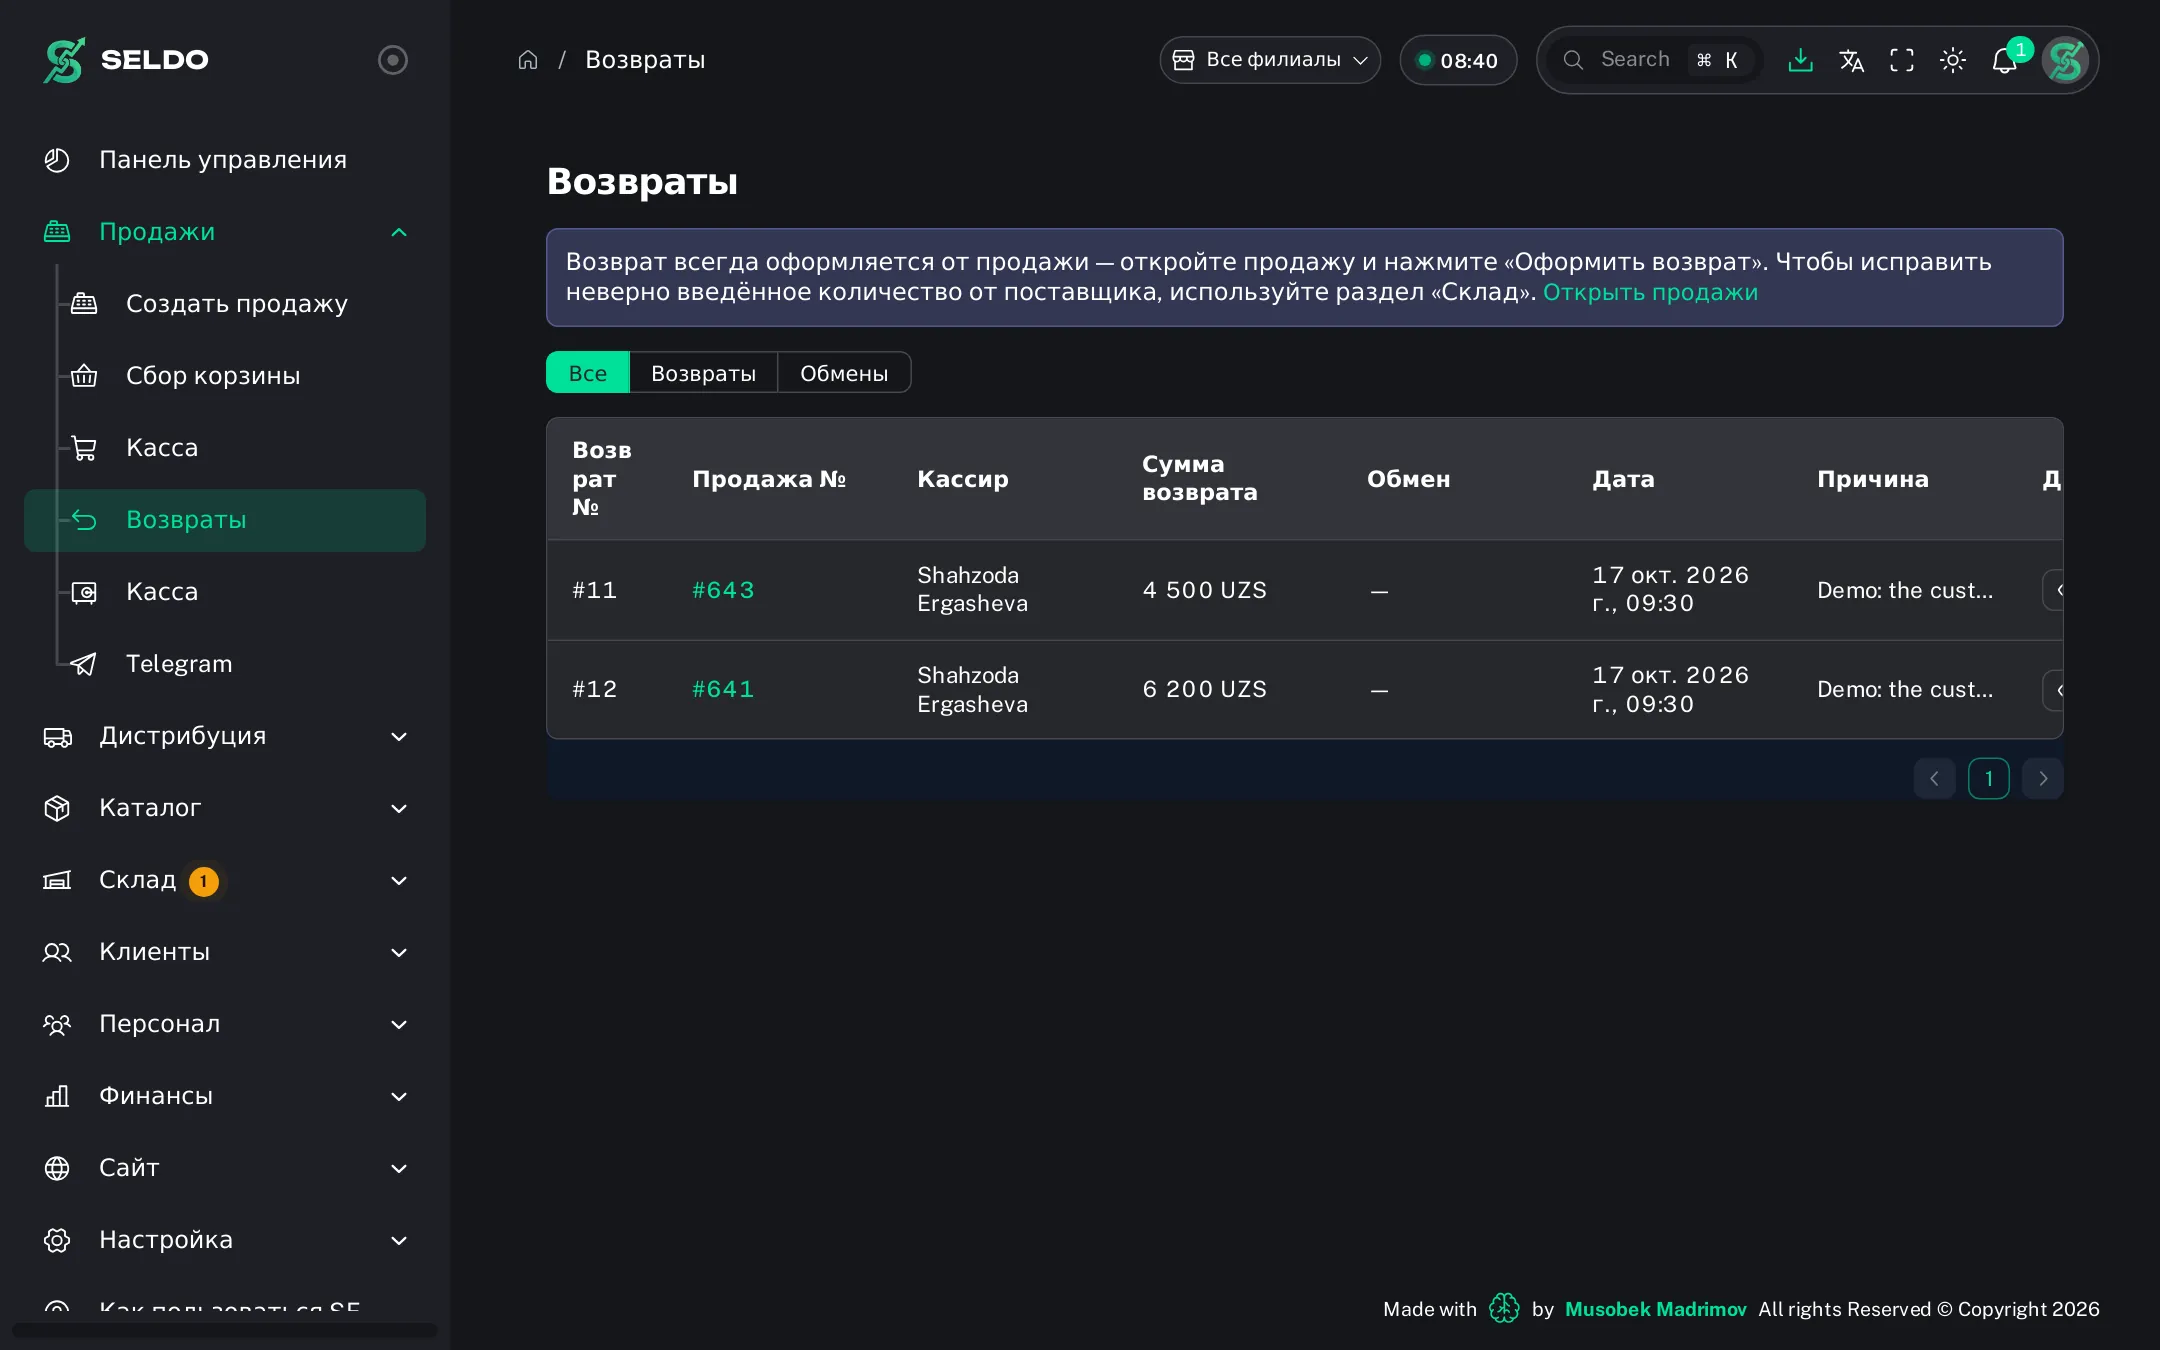The height and width of the screenshot is (1350, 2160).
Task: Open the user avatar menu
Action: point(2065,60)
